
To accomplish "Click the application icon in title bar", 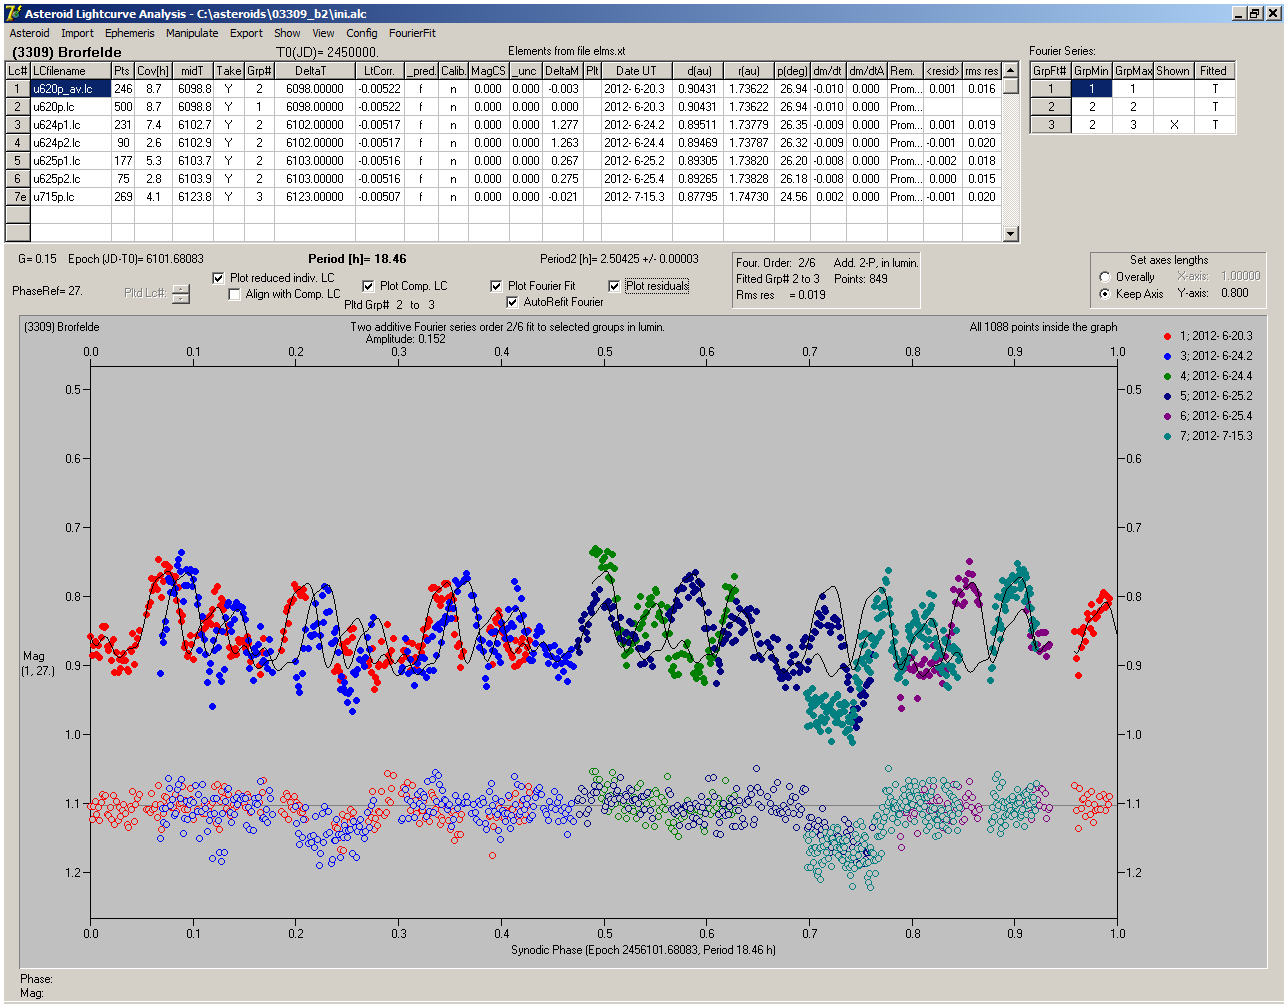I will pyautogui.click(x=13, y=14).
